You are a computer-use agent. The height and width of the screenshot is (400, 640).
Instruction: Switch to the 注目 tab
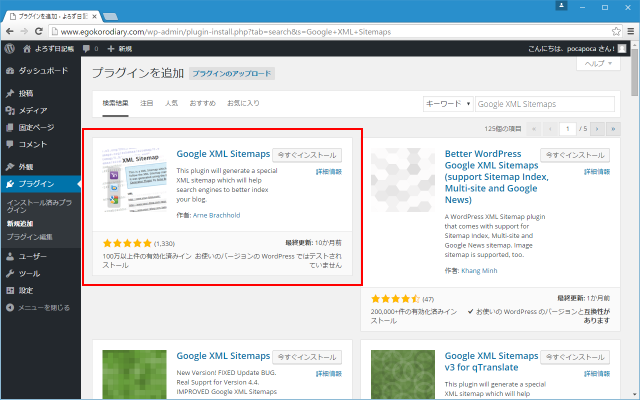[x=147, y=103]
